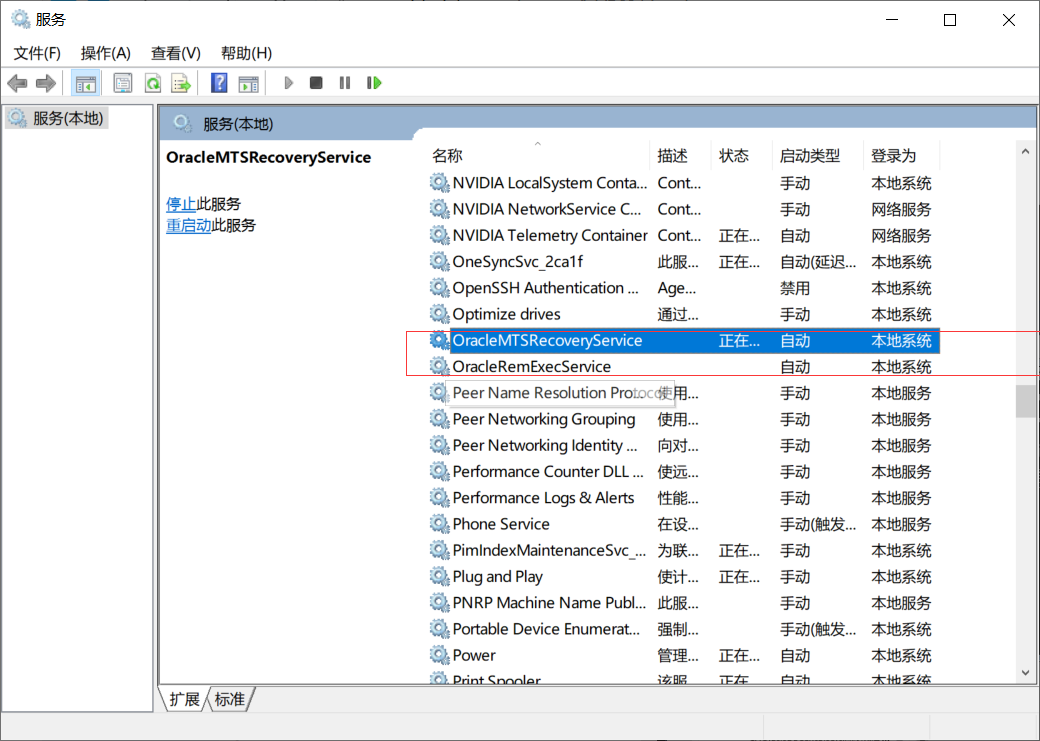Click the Start Service play icon

coord(288,83)
